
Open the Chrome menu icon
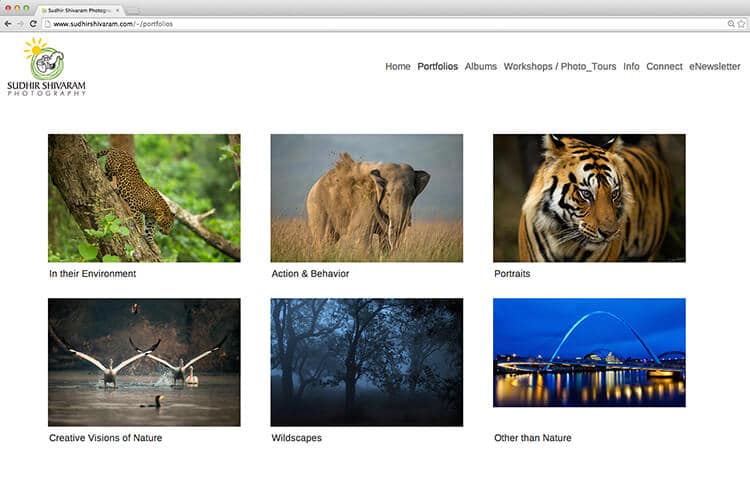pyautogui.click(x=741, y=23)
